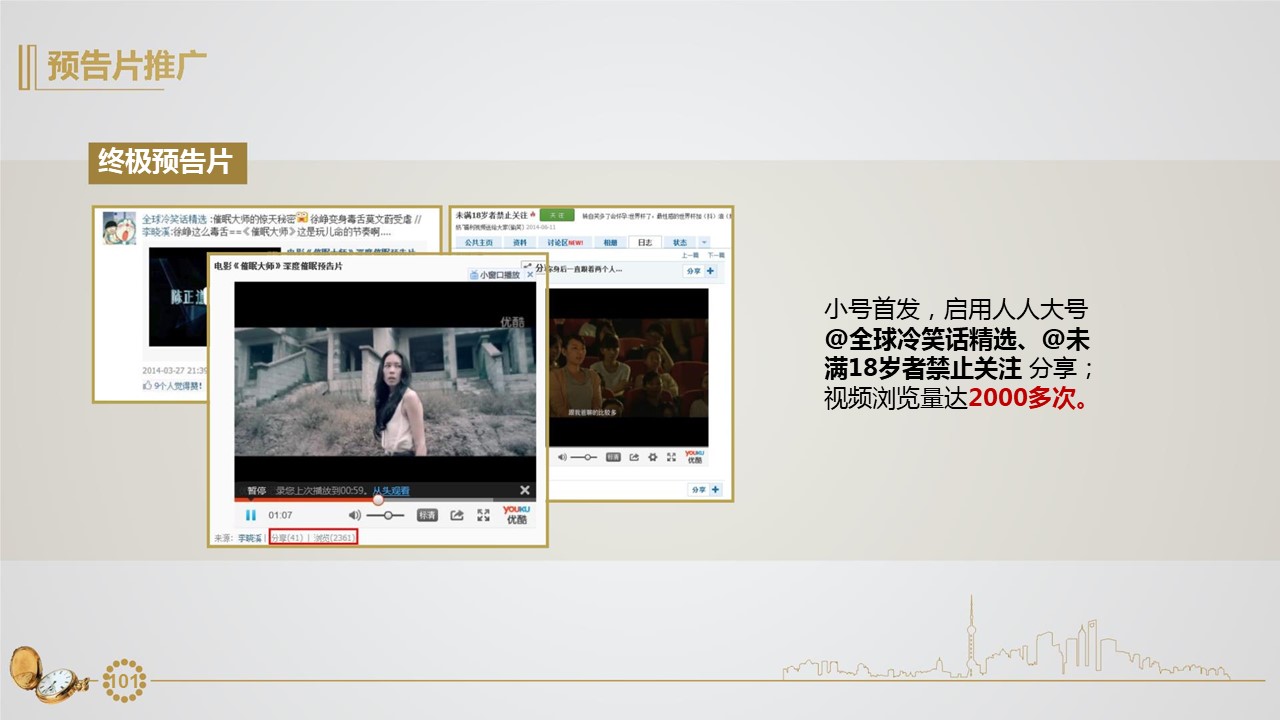Click 浏览(2361) view count

[x=334, y=538]
